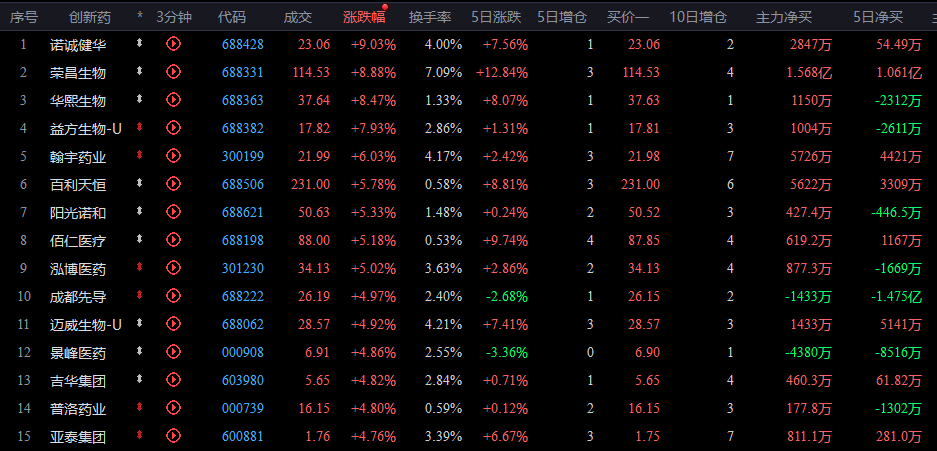937x451 pixels.
Task: Open stock code 300199
Action: point(243,157)
